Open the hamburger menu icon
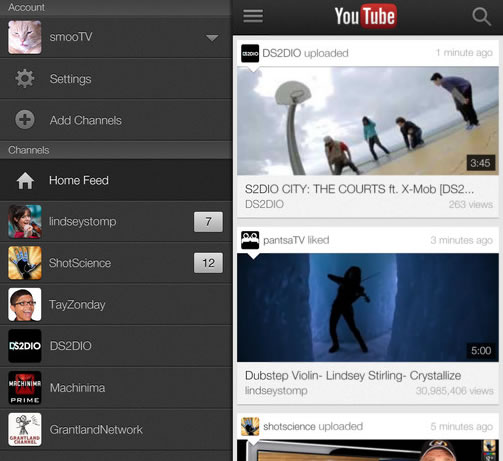 (253, 16)
